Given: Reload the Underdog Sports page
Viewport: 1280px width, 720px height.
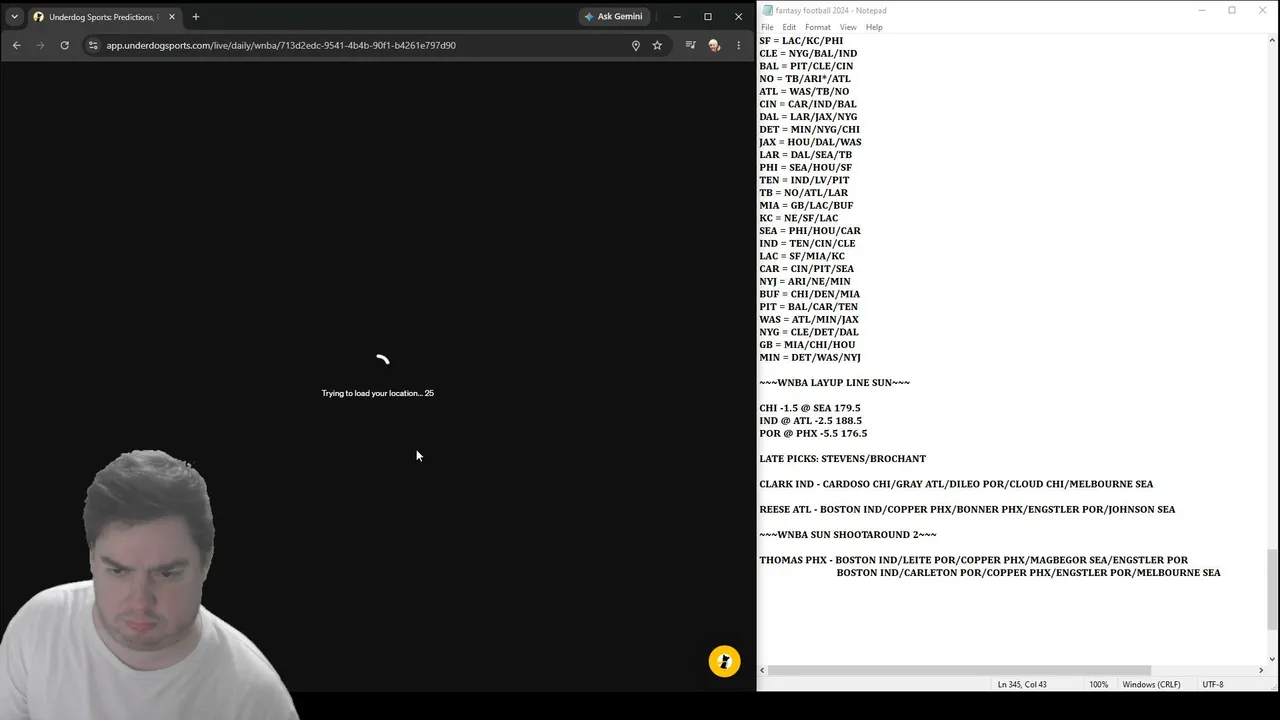Looking at the screenshot, I should [64, 45].
